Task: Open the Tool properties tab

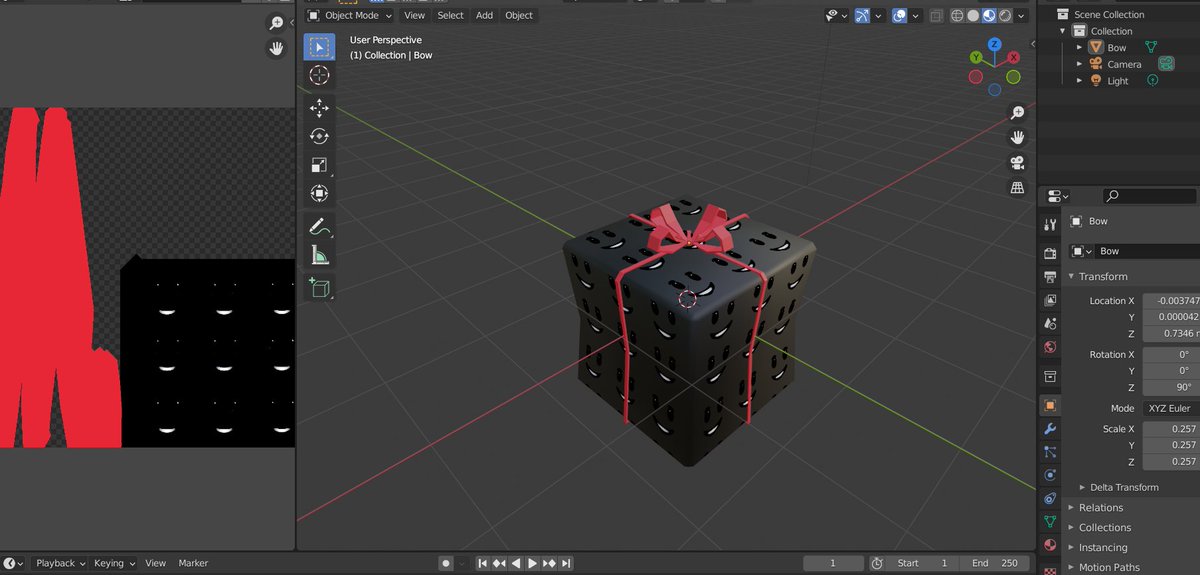Action: pos(1049,225)
